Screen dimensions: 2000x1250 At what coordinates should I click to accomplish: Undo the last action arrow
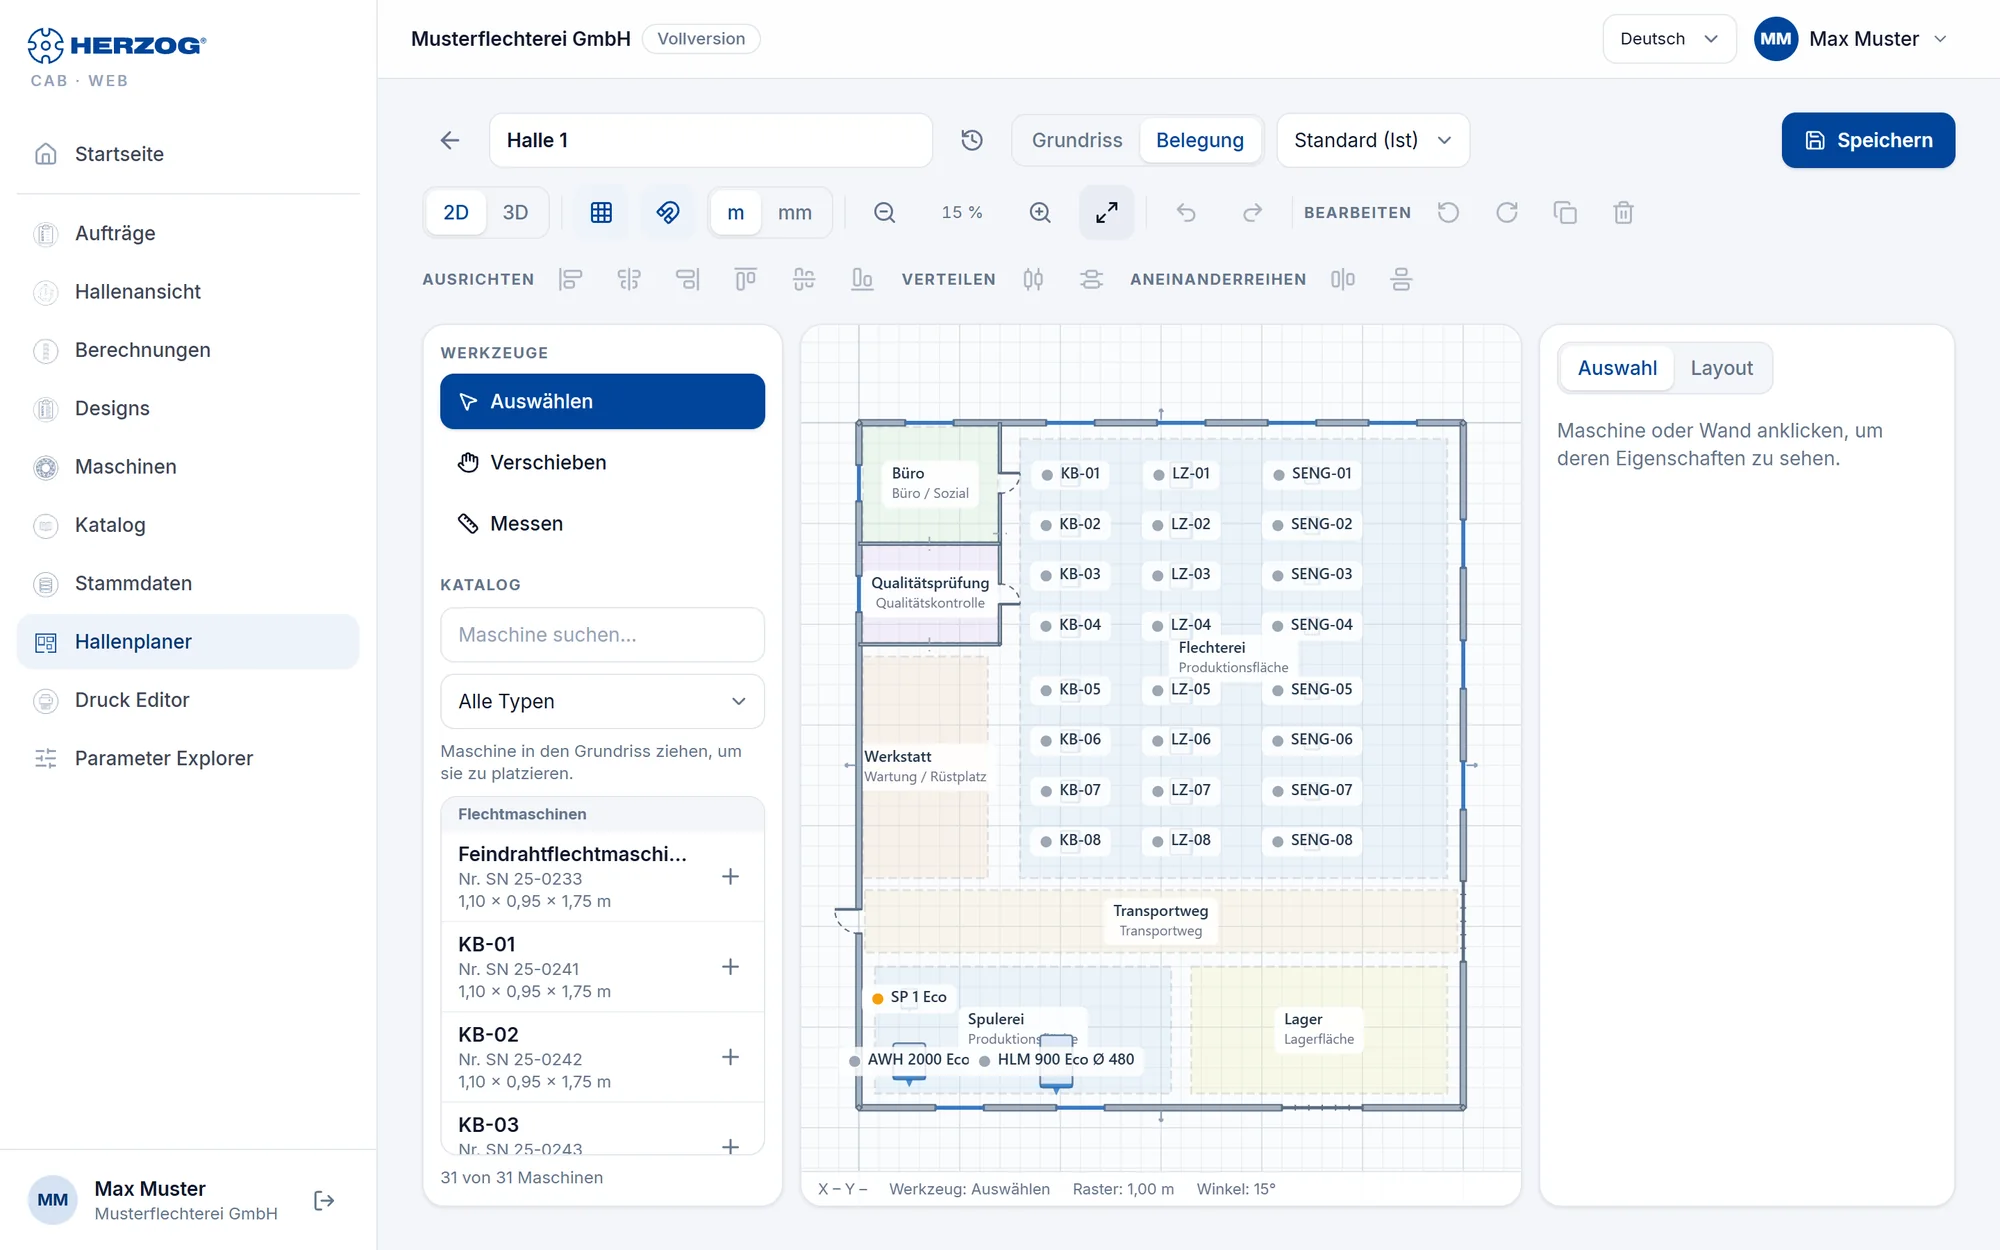[1186, 212]
